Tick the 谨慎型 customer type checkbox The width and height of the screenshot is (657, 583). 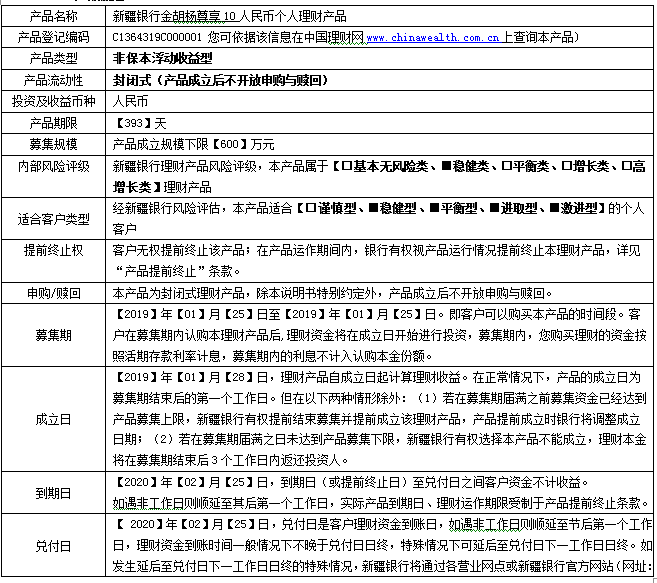pyautogui.click(x=311, y=208)
